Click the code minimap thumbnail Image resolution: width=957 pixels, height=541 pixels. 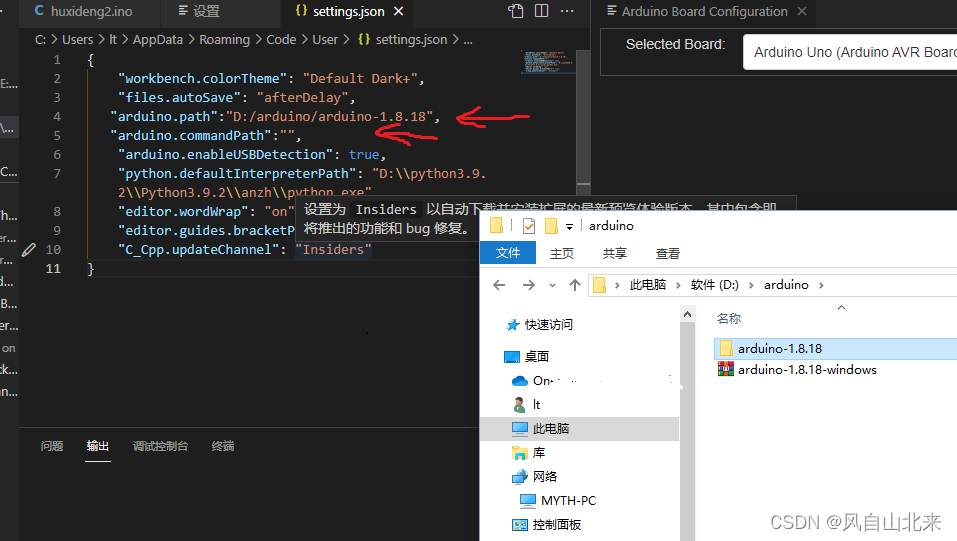[548, 62]
